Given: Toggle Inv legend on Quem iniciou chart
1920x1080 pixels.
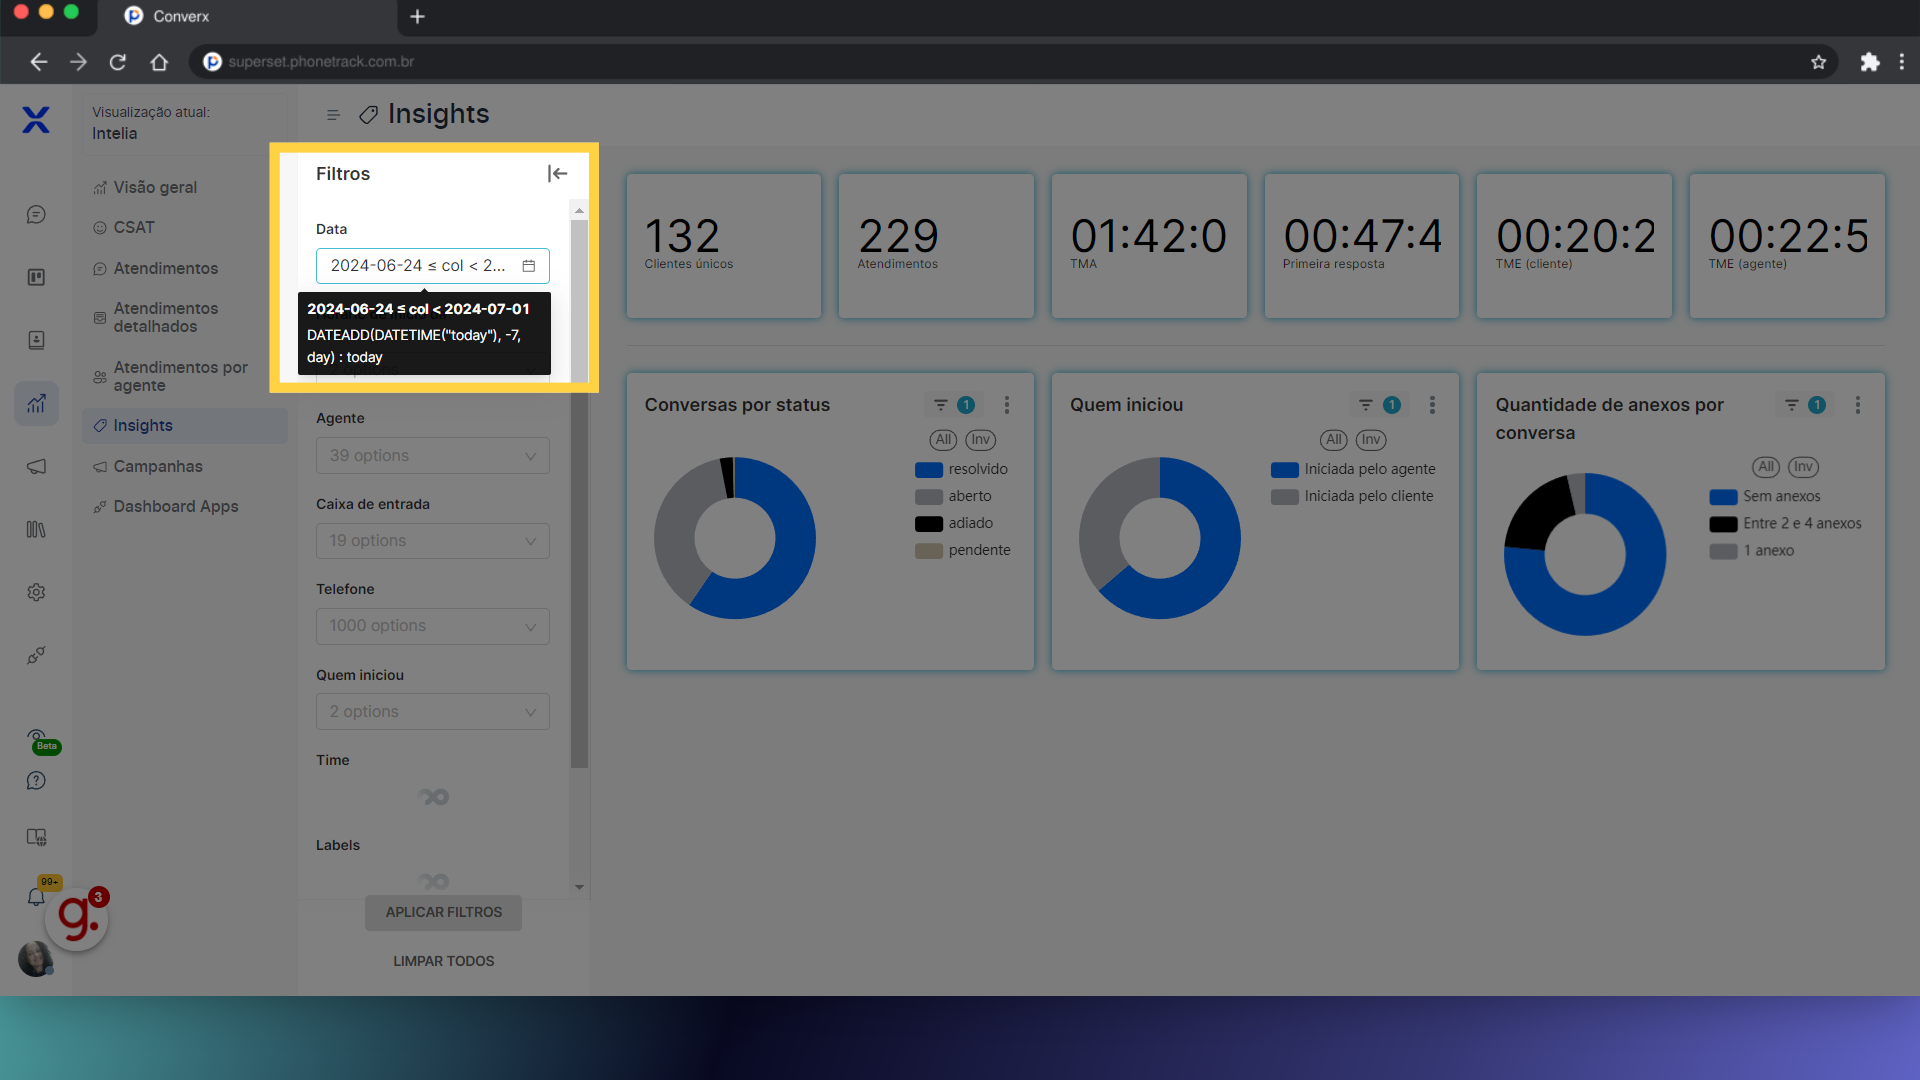Looking at the screenshot, I should point(1370,440).
